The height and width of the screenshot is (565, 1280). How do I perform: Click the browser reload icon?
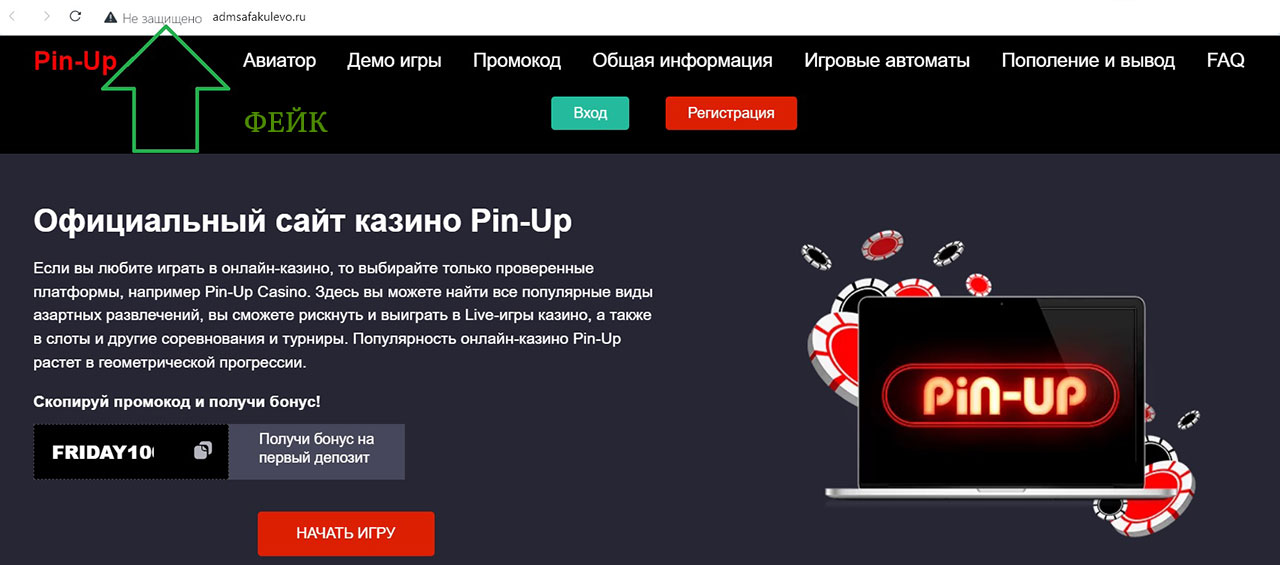76,17
